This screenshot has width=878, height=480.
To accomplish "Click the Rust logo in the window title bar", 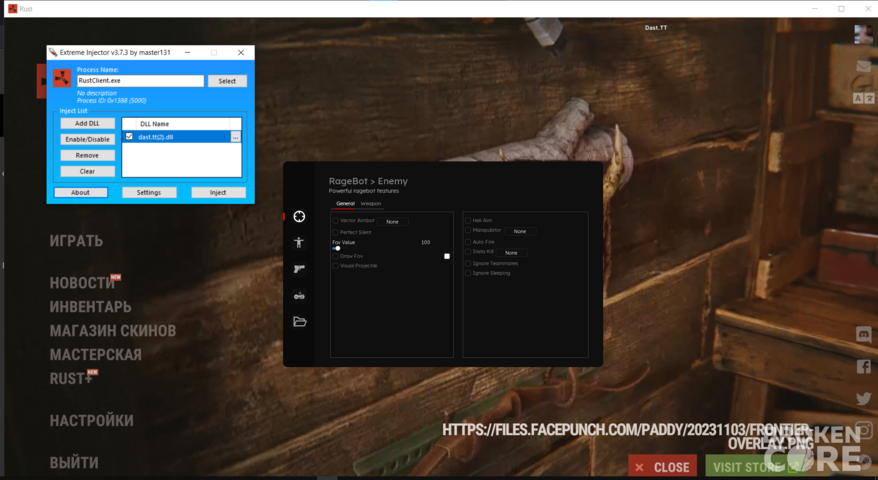I will pos(12,8).
